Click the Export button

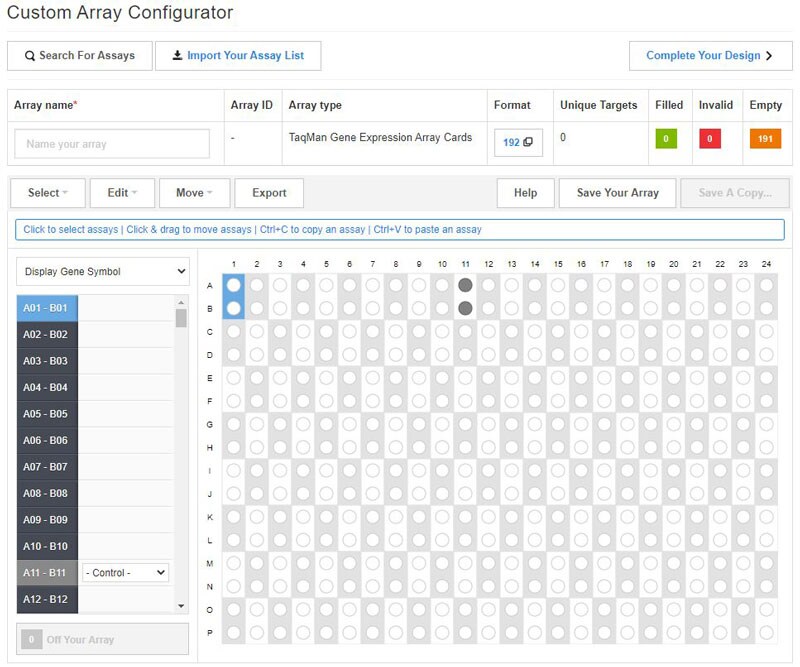tap(269, 193)
